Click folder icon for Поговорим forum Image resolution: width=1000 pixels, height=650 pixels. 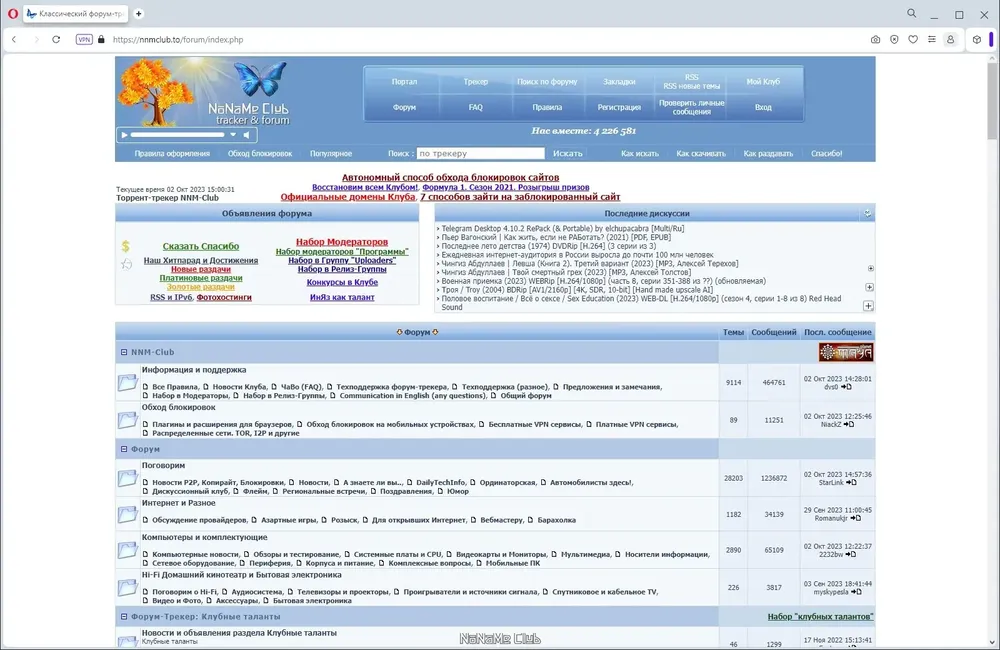click(128, 478)
